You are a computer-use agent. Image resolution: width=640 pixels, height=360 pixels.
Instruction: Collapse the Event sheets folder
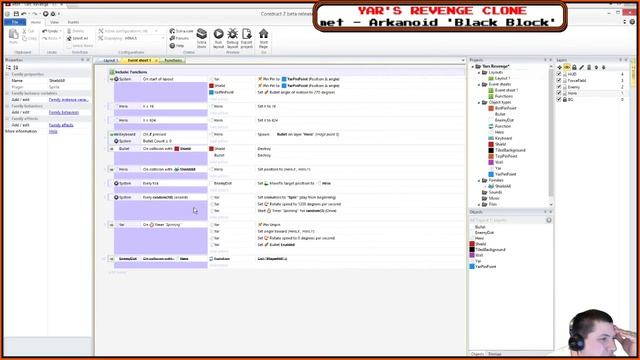[480, 84]
